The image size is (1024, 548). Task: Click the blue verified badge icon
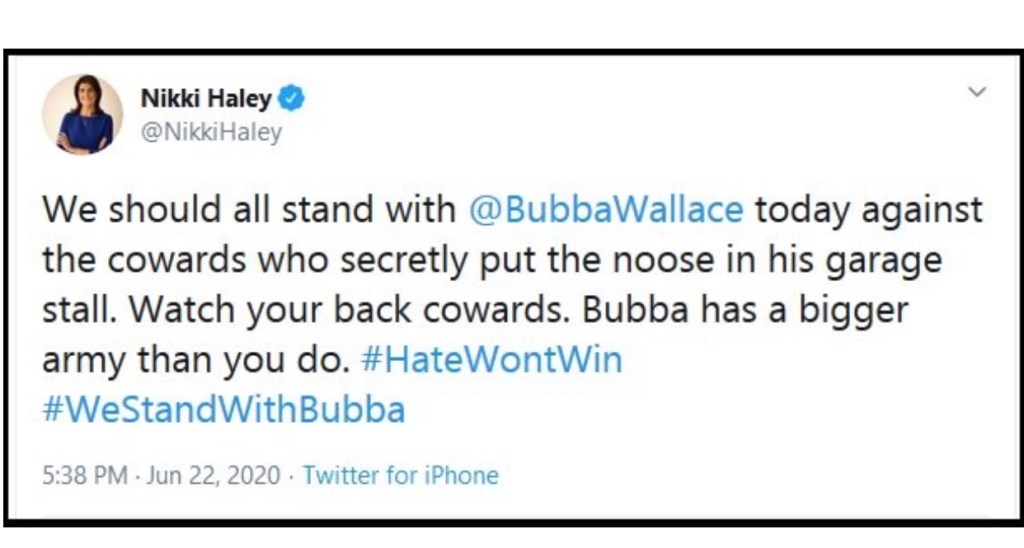292,98
